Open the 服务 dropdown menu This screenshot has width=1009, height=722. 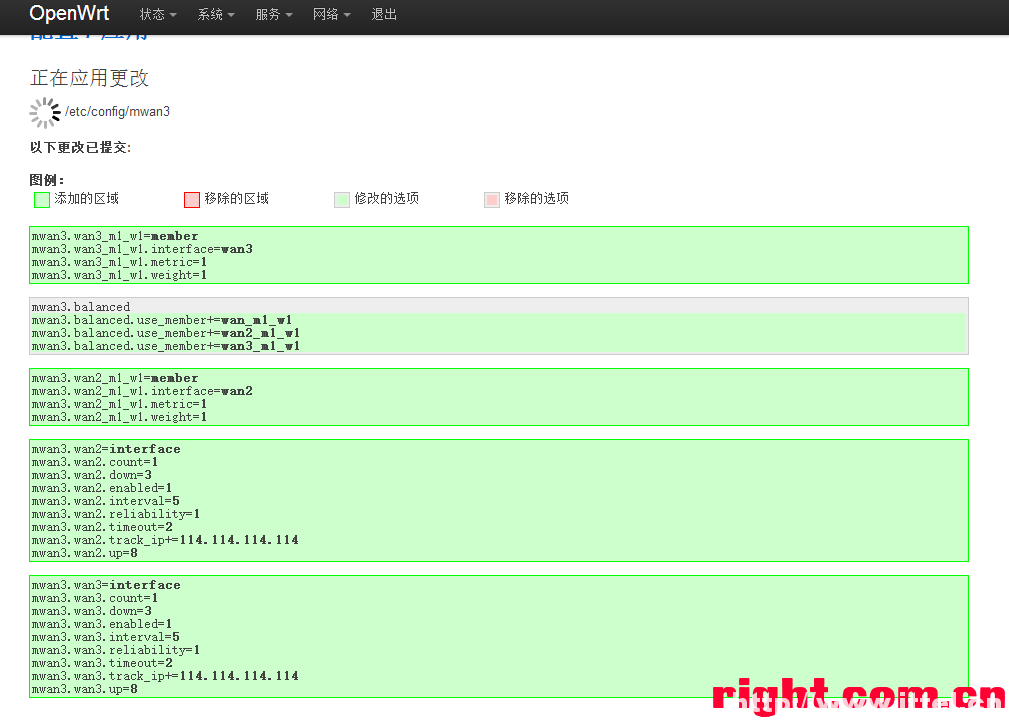point(273,14)
